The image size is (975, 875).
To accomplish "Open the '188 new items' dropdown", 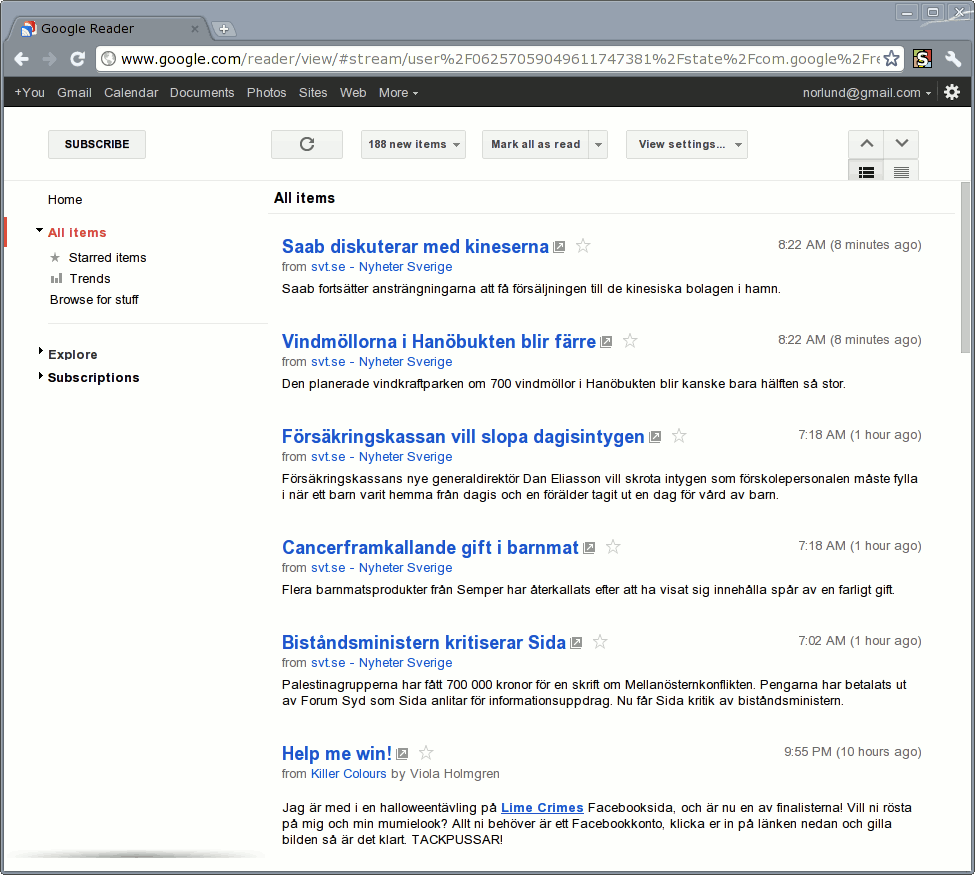I will click(x=413, y=144).
